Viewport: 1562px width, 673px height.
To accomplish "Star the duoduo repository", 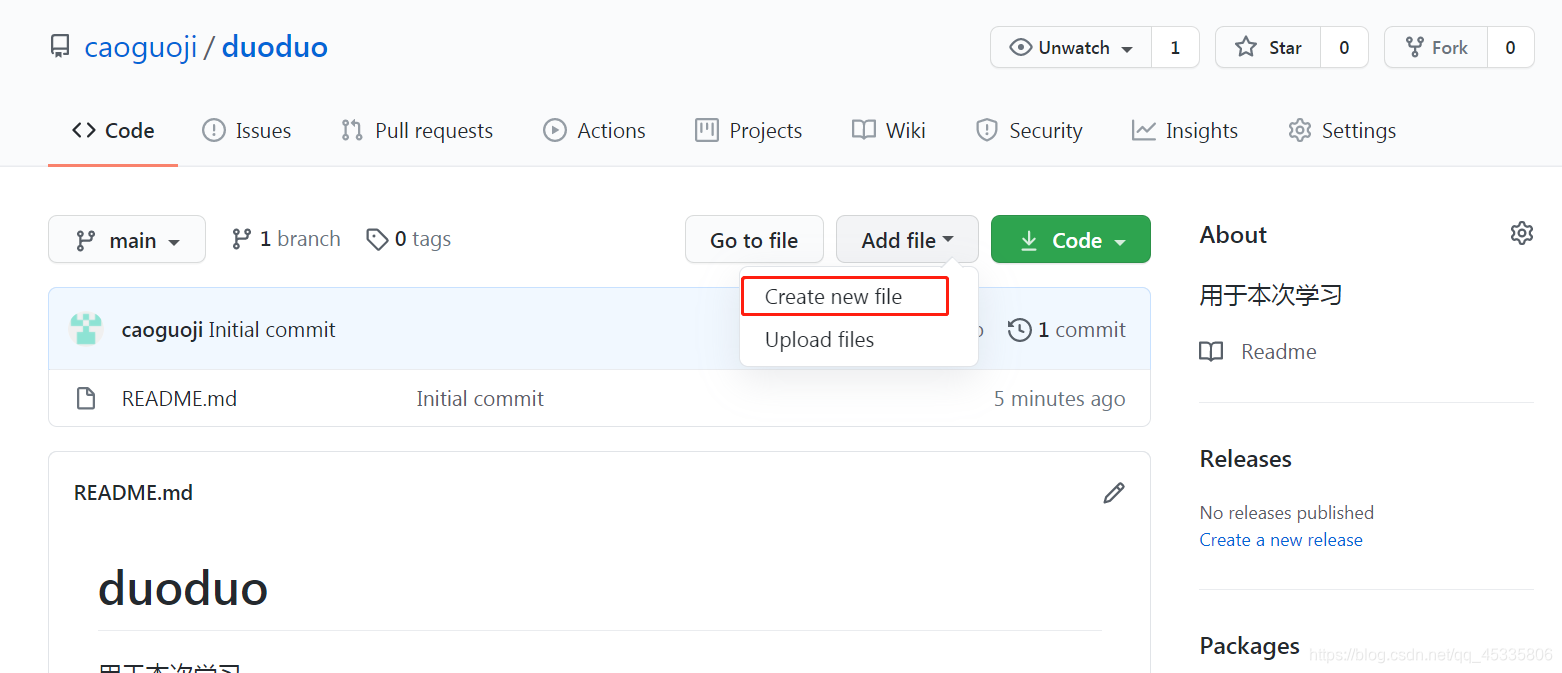I will point(1268,47).
